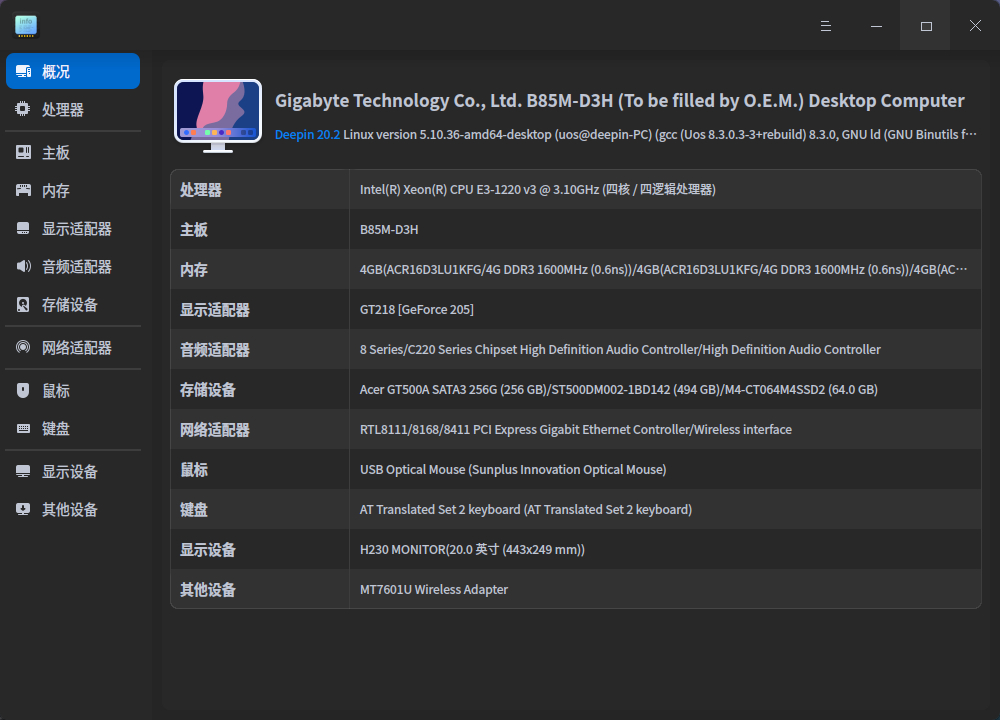The image size is (1000, 720).
Task: Click the 显示适配器 graphics card icon
Action: tap(23, 228)
